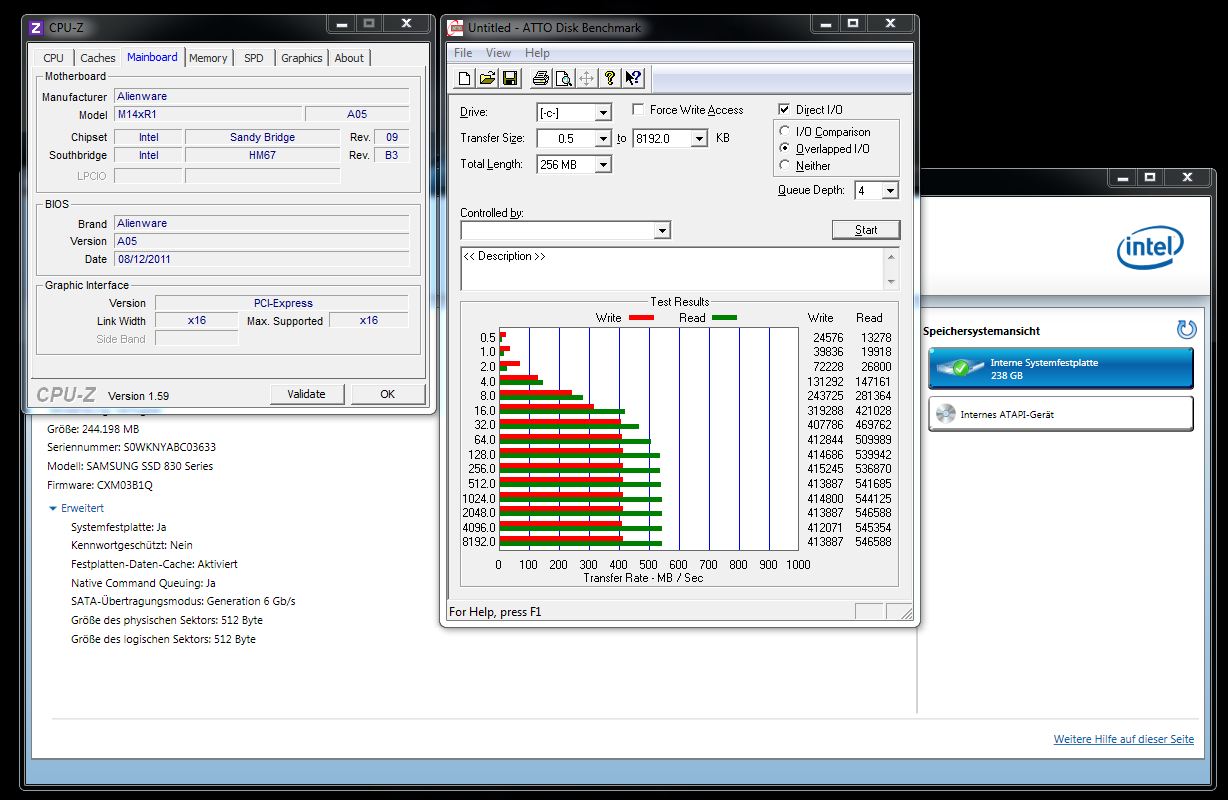Screen dimensions: 1228x800
Task: Click the Save floppy icon in ATTO toolbar
Action: (510, 78)
